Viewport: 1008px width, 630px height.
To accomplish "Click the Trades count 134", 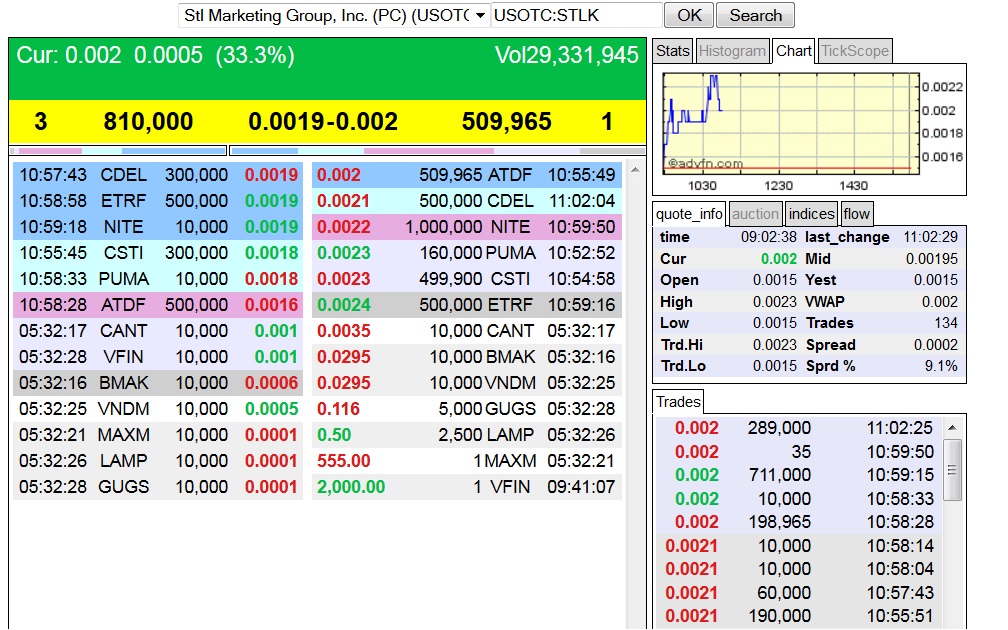I will (x=946, y=323).
